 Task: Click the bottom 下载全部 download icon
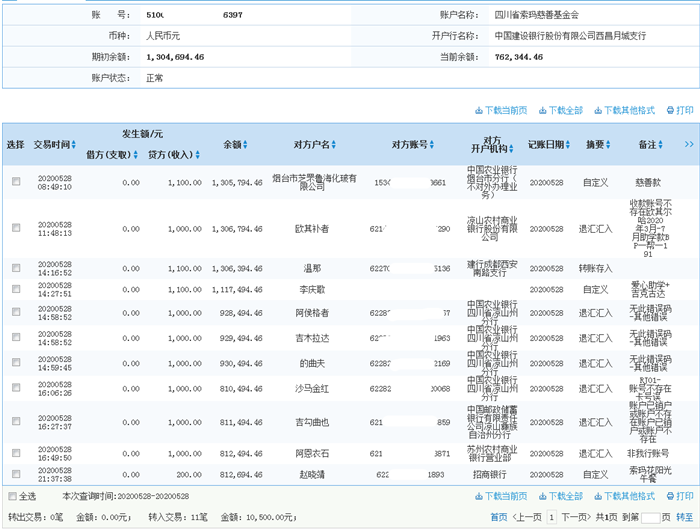point(541,496)
